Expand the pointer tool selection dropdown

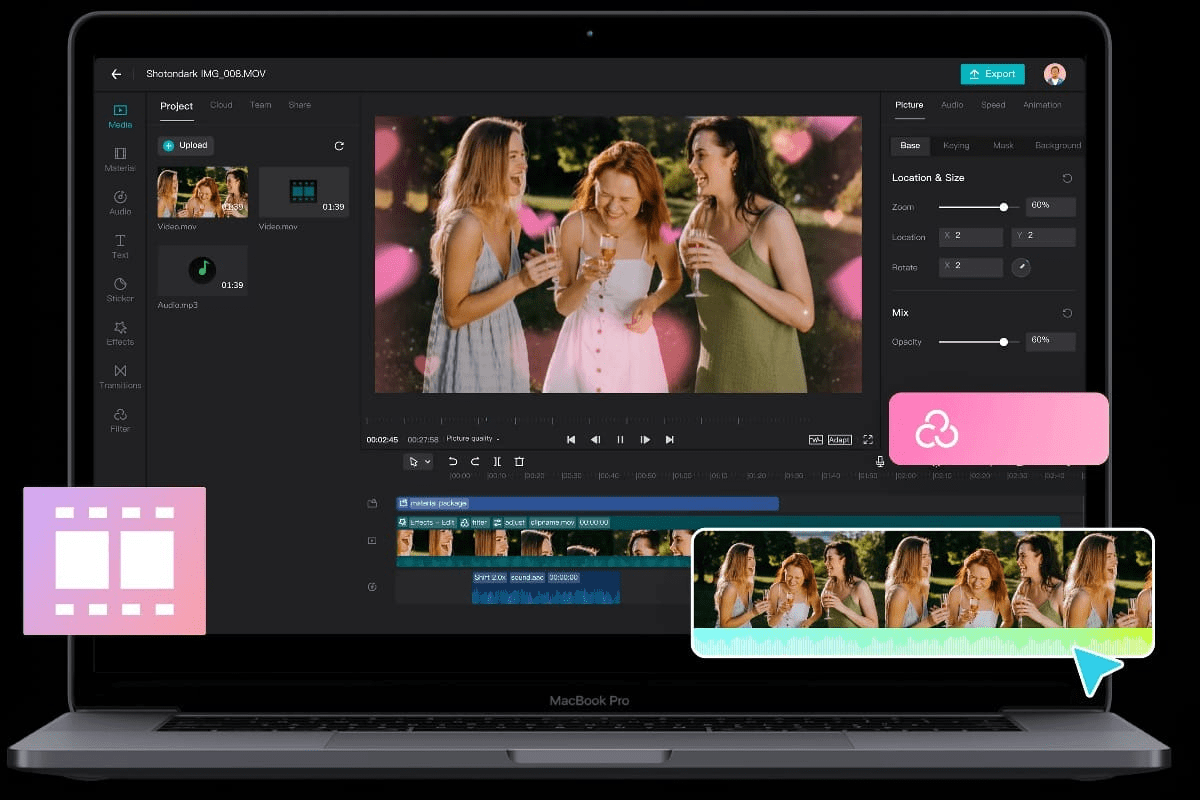coord(428,462)
